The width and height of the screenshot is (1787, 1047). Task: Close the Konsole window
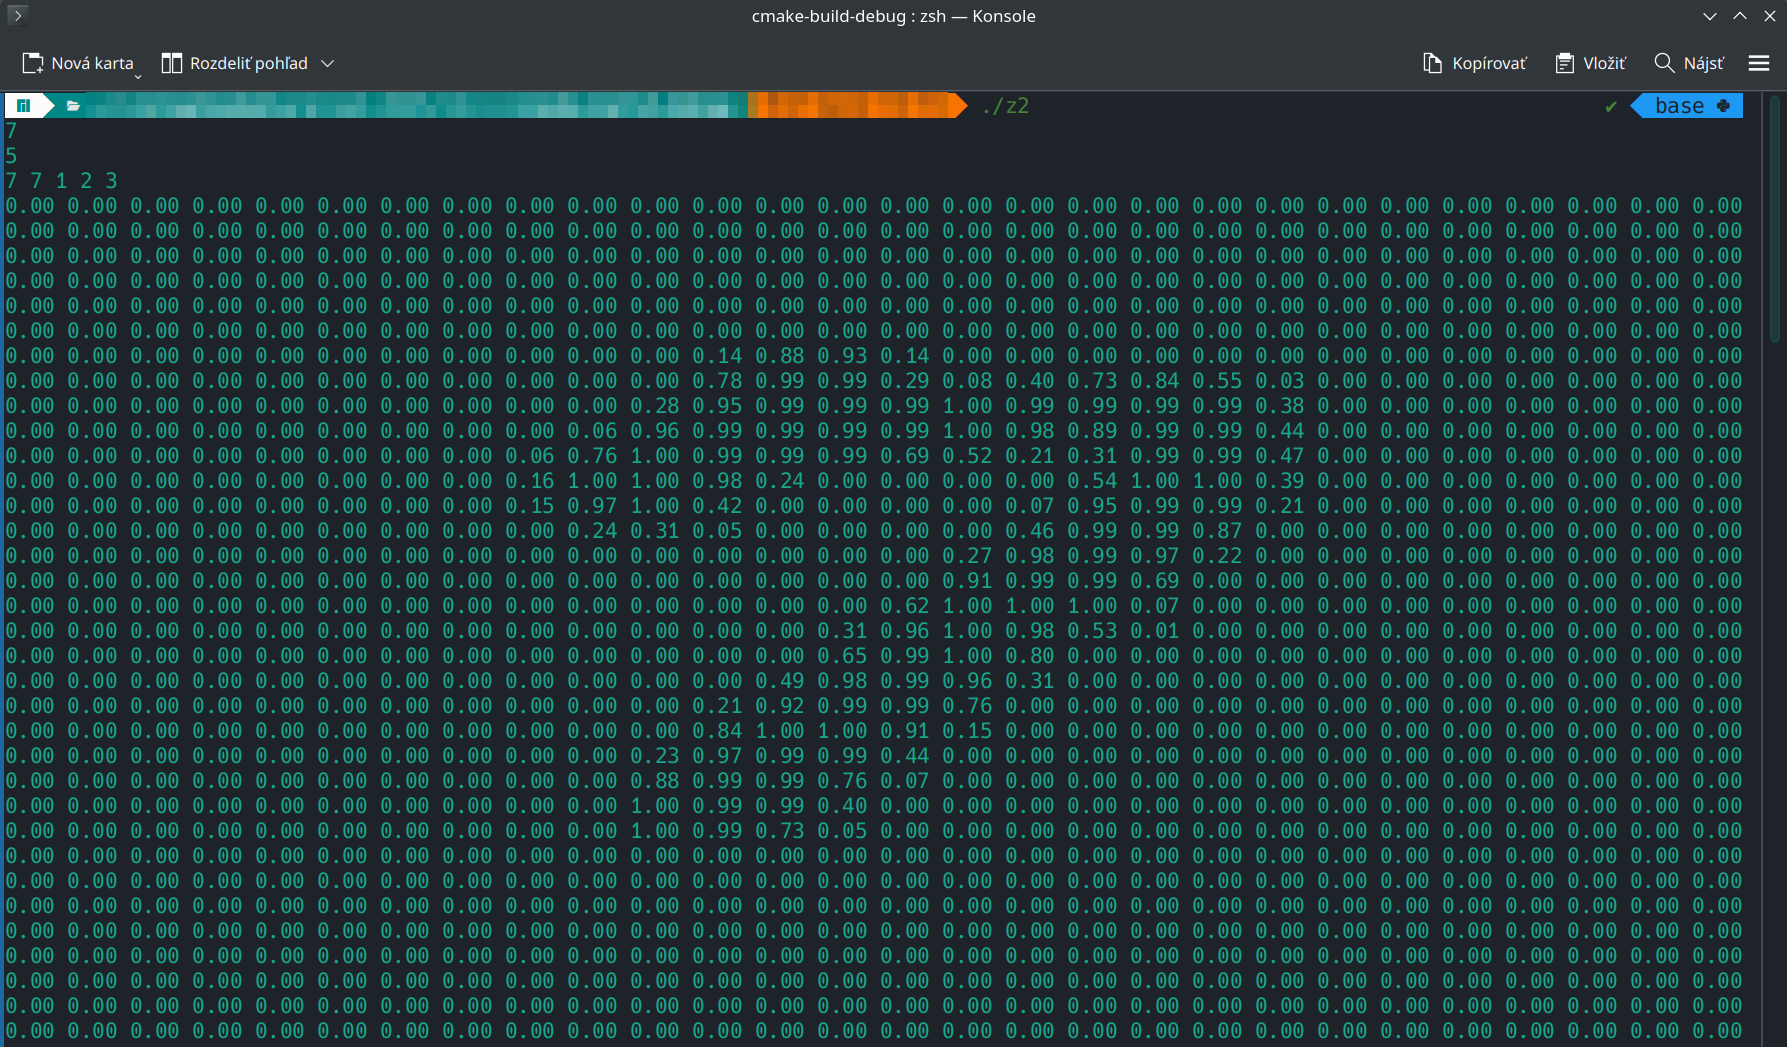1770,16
